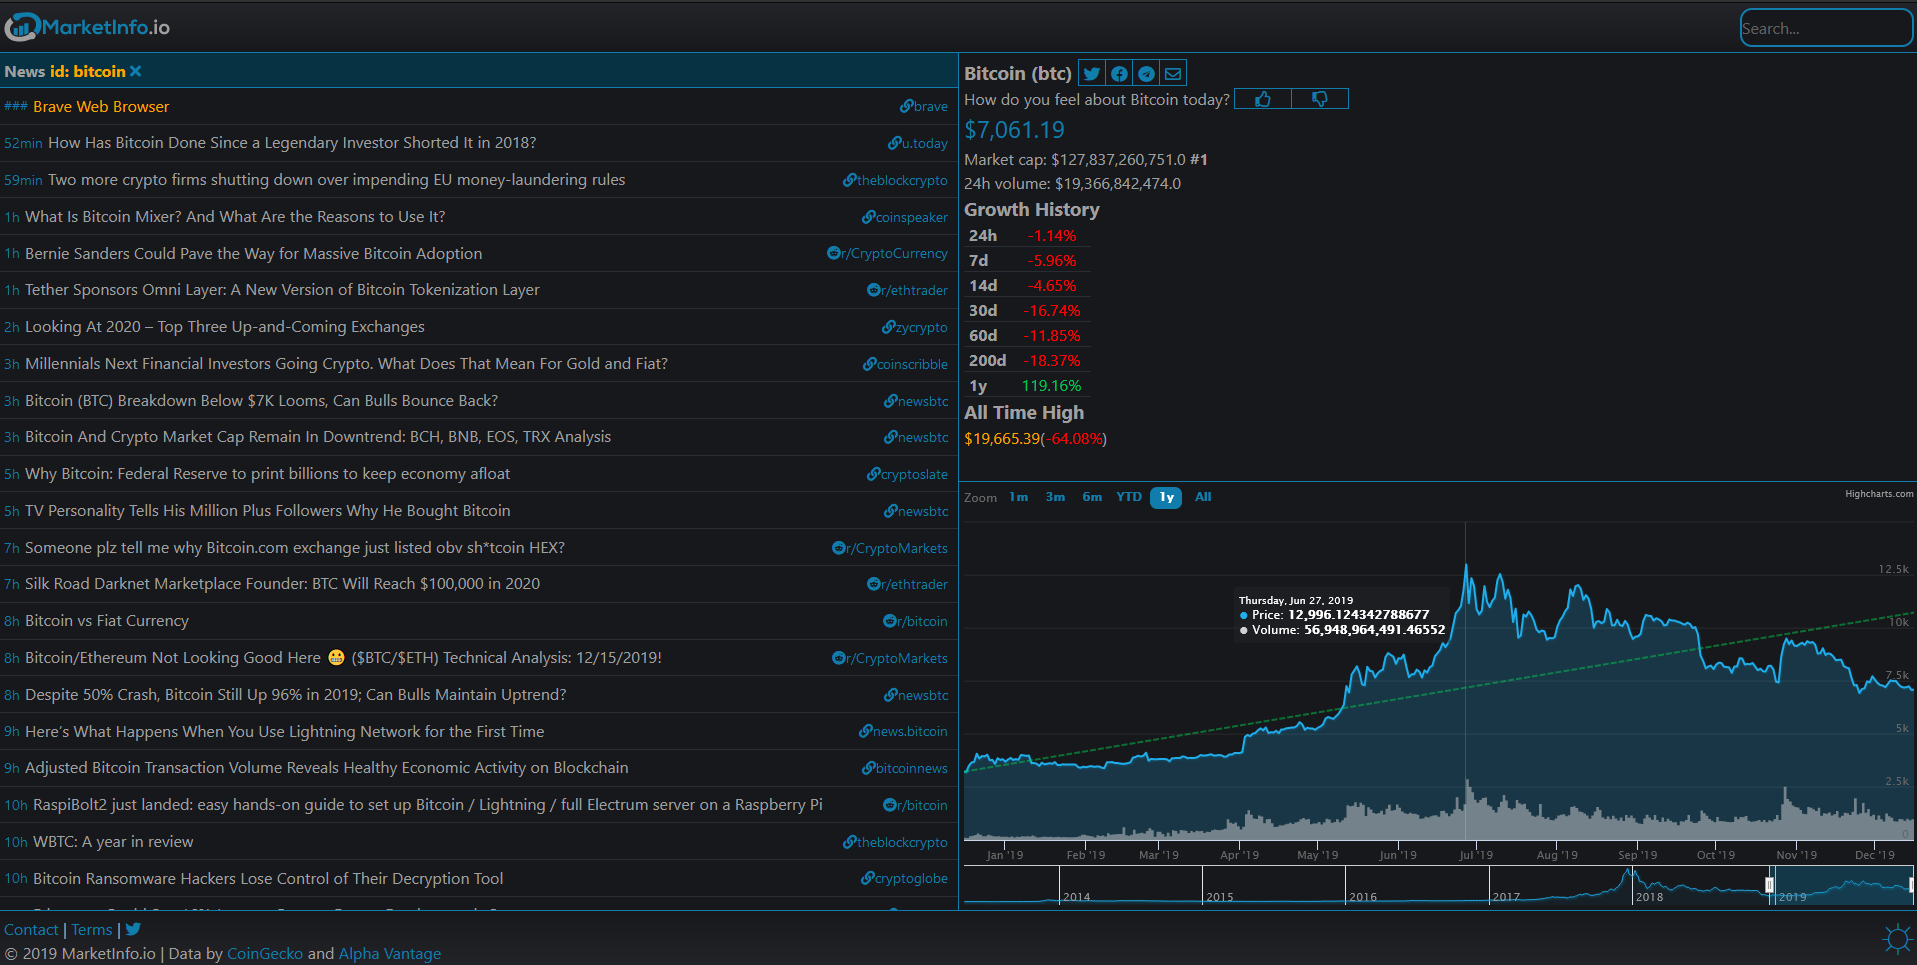Set chart zoom to YTD
The image size is (1917, 965).
[1129, 497]
